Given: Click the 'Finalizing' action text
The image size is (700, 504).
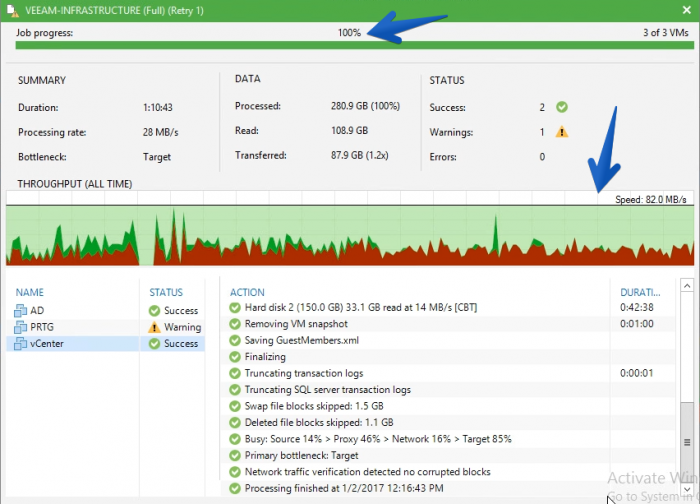Looking at the screenshot, I should click(x=265, y=357).
